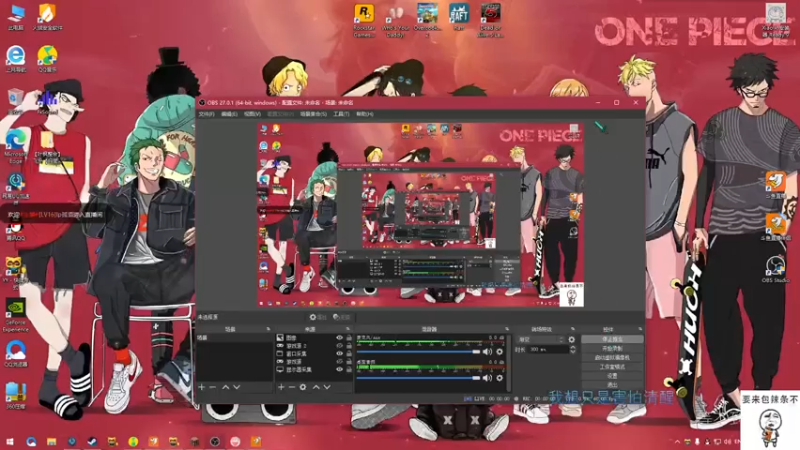Click the 工作室模式 studio mode button

pyautogui.click(x=612, y=367)
